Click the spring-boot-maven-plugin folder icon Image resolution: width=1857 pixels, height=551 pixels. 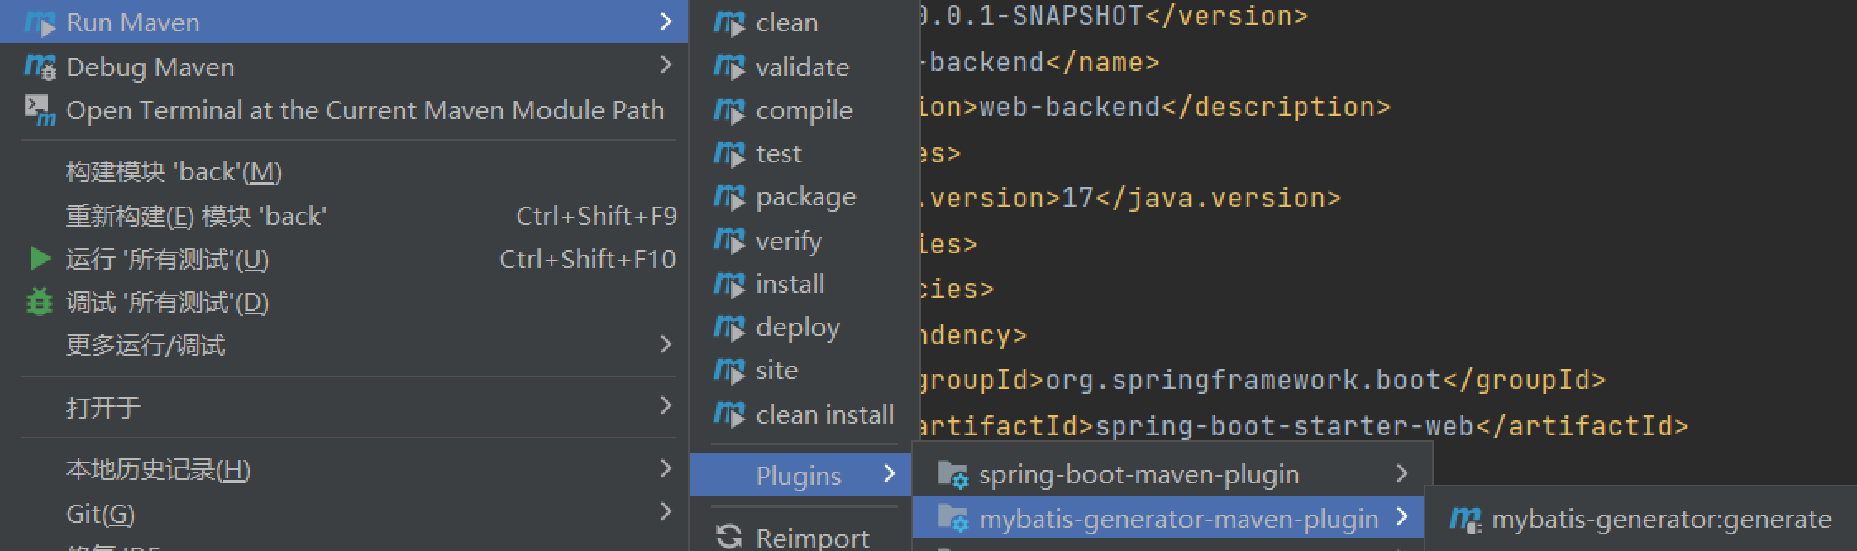pyautogui.click(x=952, y=474)
